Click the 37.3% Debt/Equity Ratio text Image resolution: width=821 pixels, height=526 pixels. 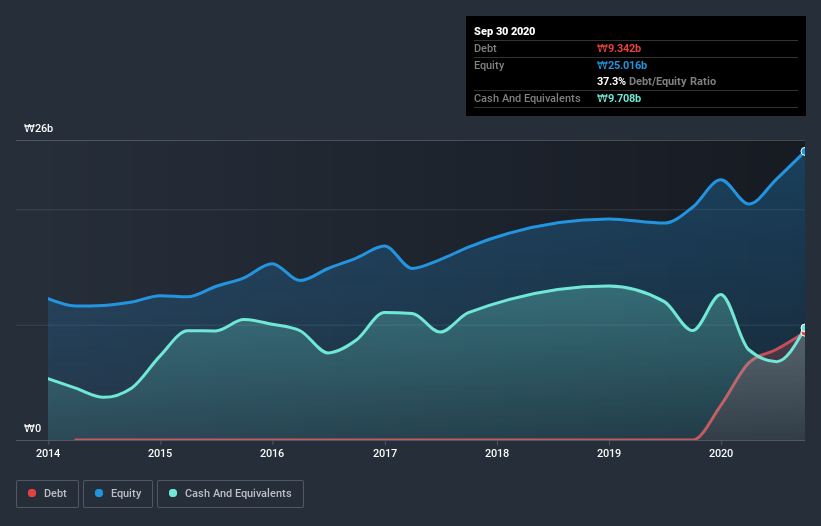point(657,81)
